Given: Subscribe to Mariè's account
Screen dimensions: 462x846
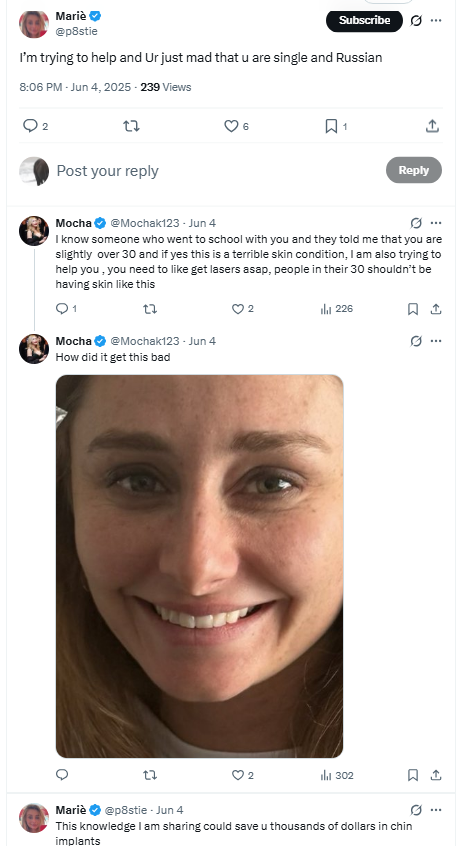Looking at the screenshot, I should pos(364,21).
